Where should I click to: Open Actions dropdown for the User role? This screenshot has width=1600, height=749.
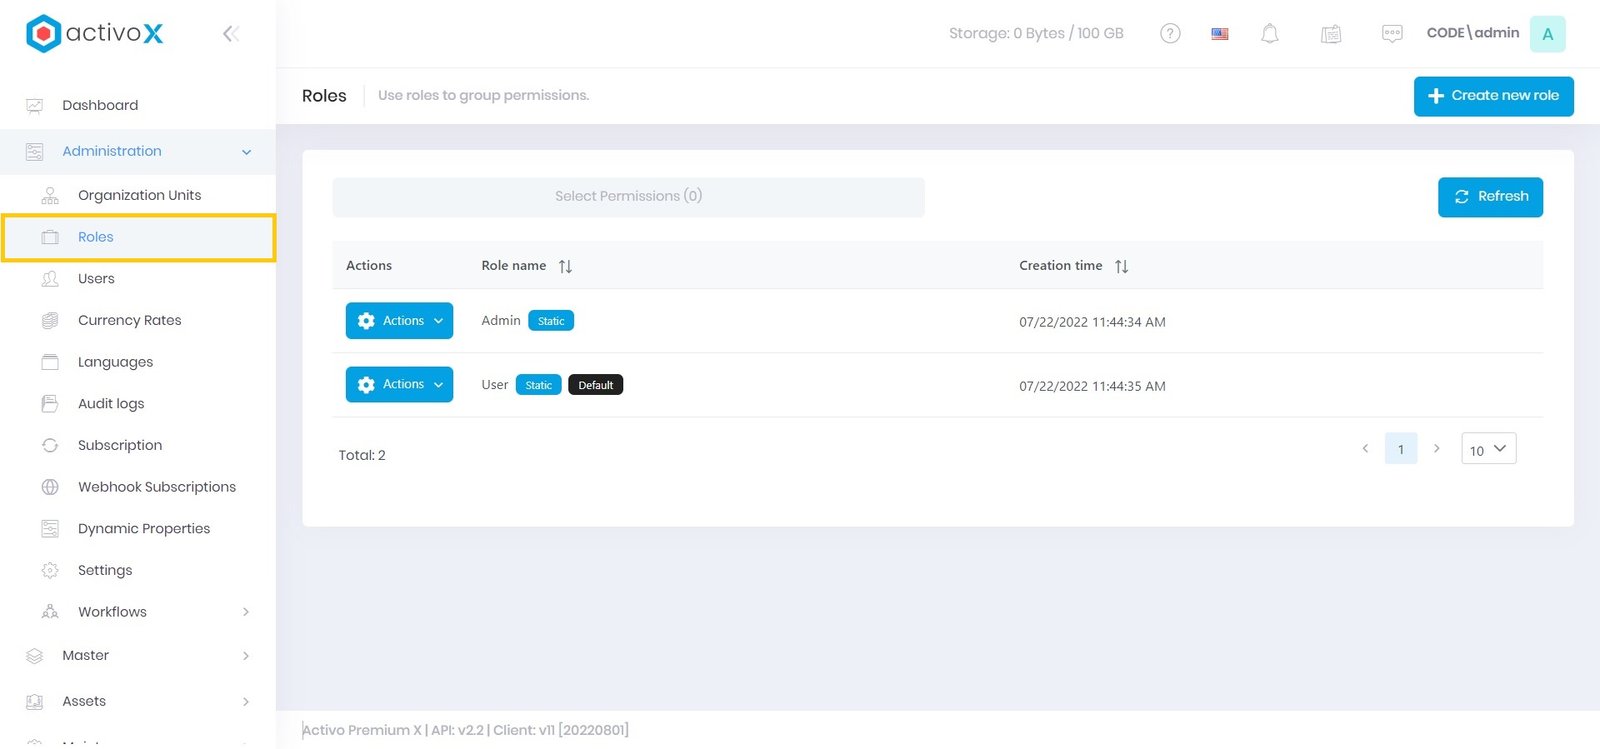pyautogui.click(x=399, y=385)
